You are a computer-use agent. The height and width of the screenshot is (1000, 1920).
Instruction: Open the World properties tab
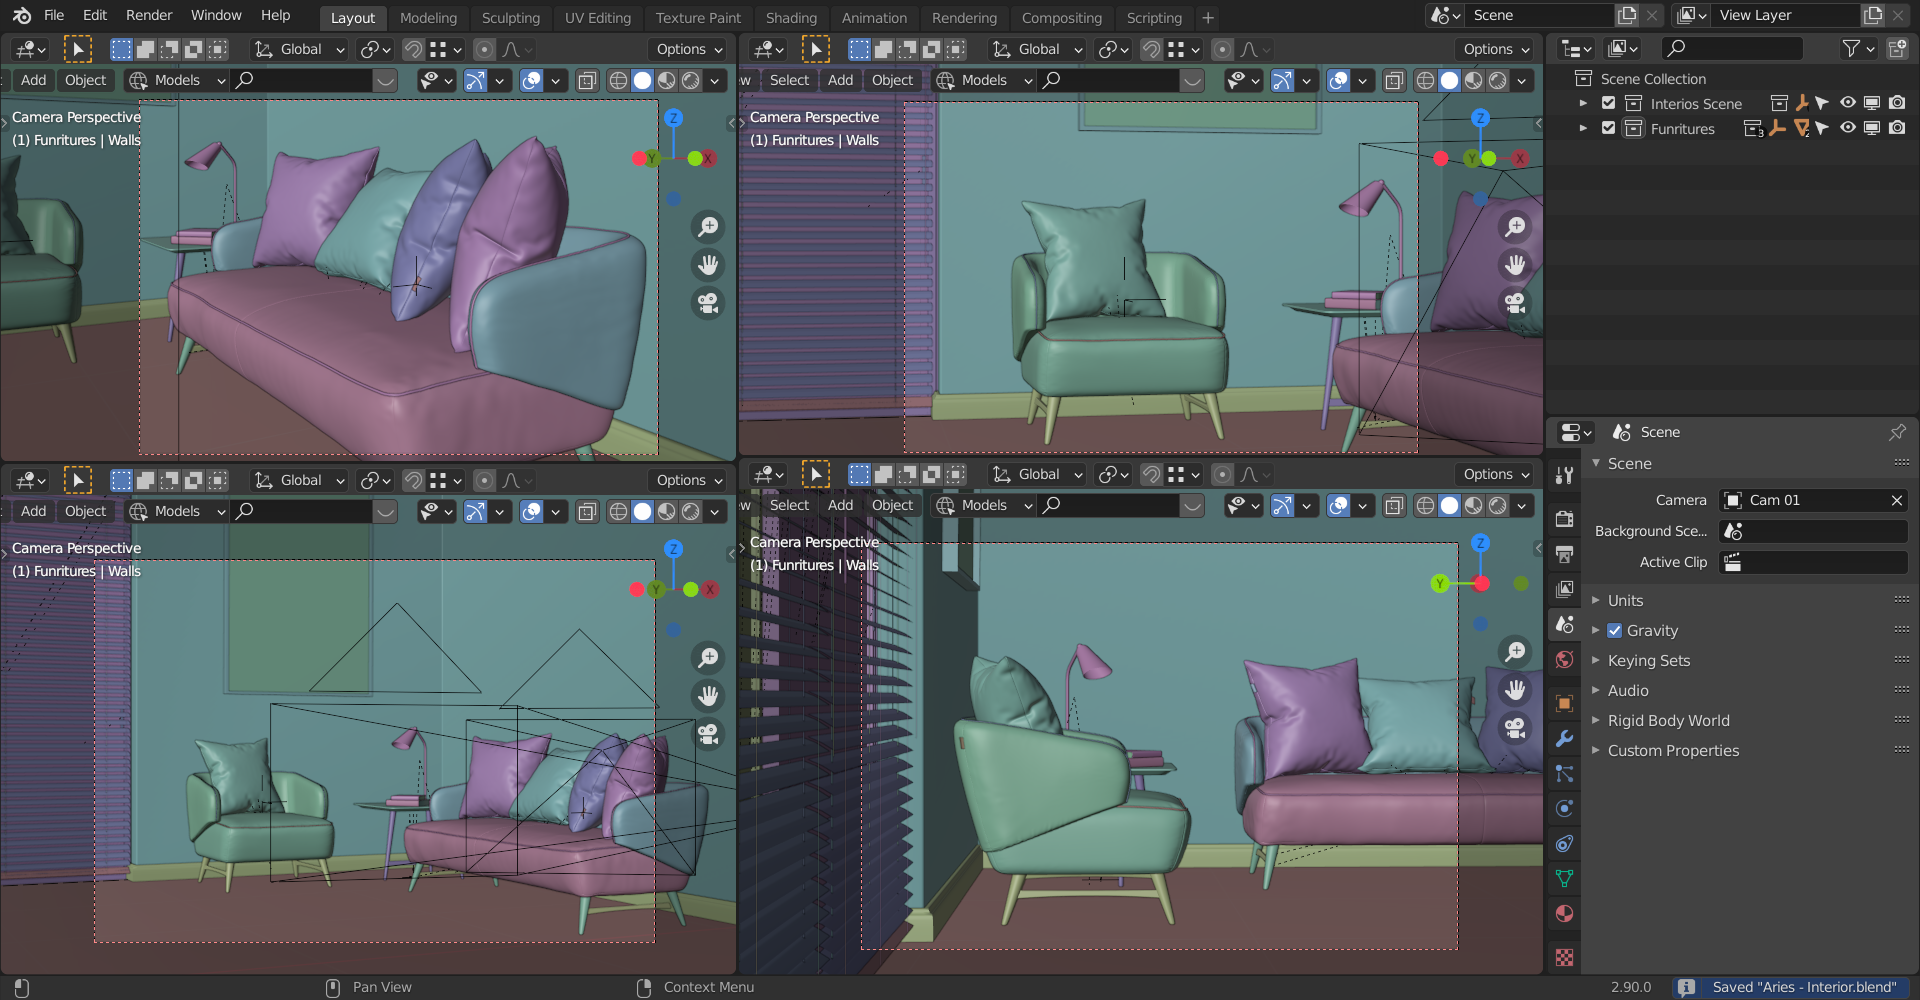click(x=1565, y=659)
